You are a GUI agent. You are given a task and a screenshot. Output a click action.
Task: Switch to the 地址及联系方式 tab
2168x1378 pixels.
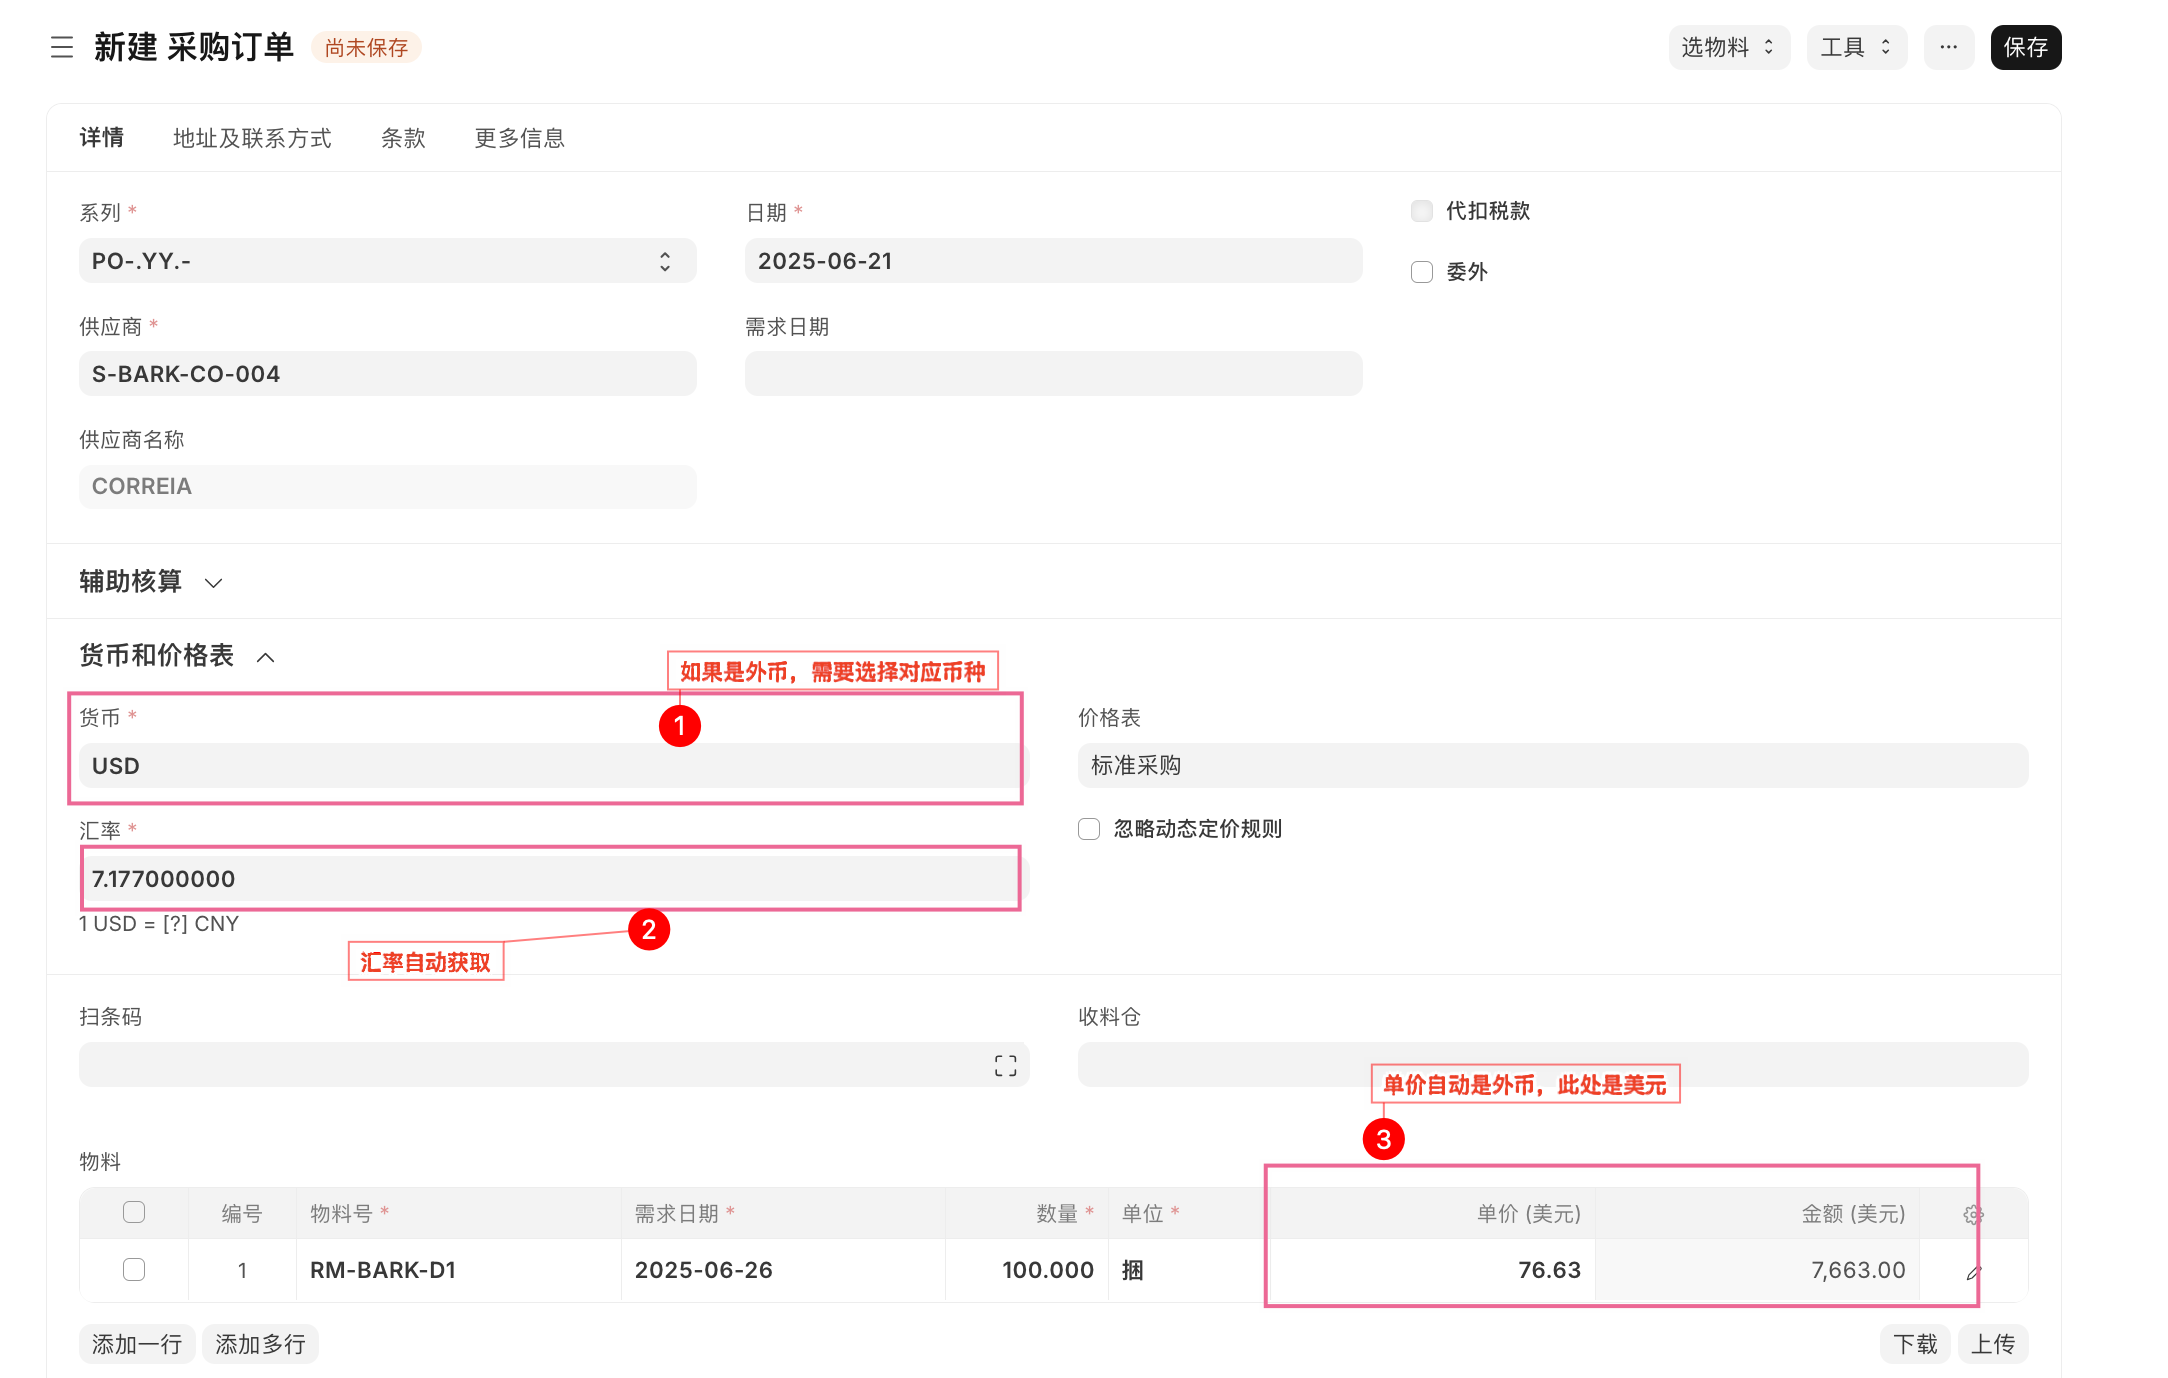tap(252, 138)
